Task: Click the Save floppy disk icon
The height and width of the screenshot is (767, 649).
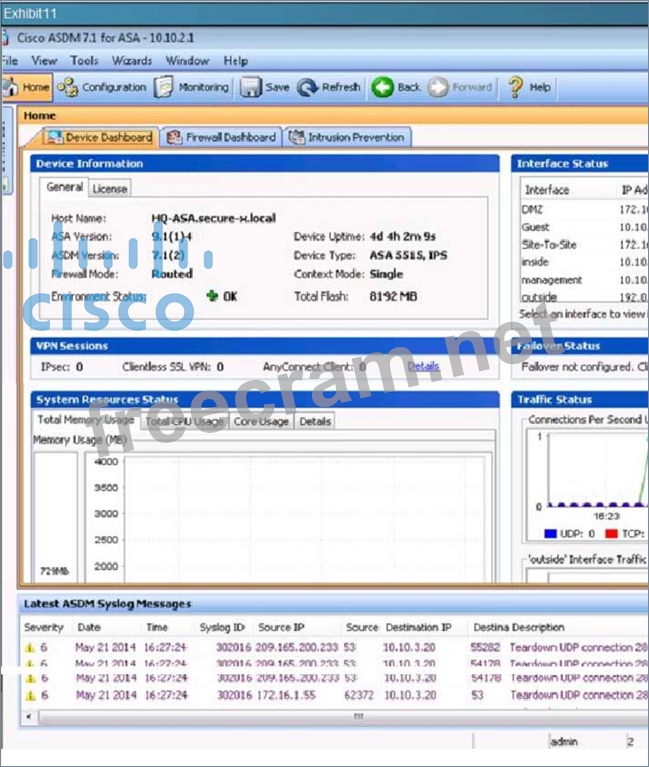Action: pyautogui.click(x=265, y=87)
